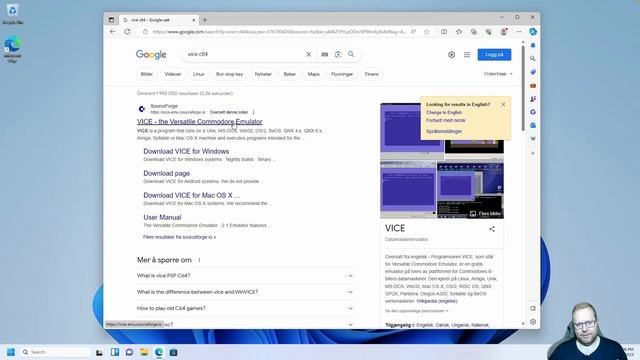Select the 'Nyheter' filter chip
The height and width of the screenshot is (360, 640).
pos(263,74)
